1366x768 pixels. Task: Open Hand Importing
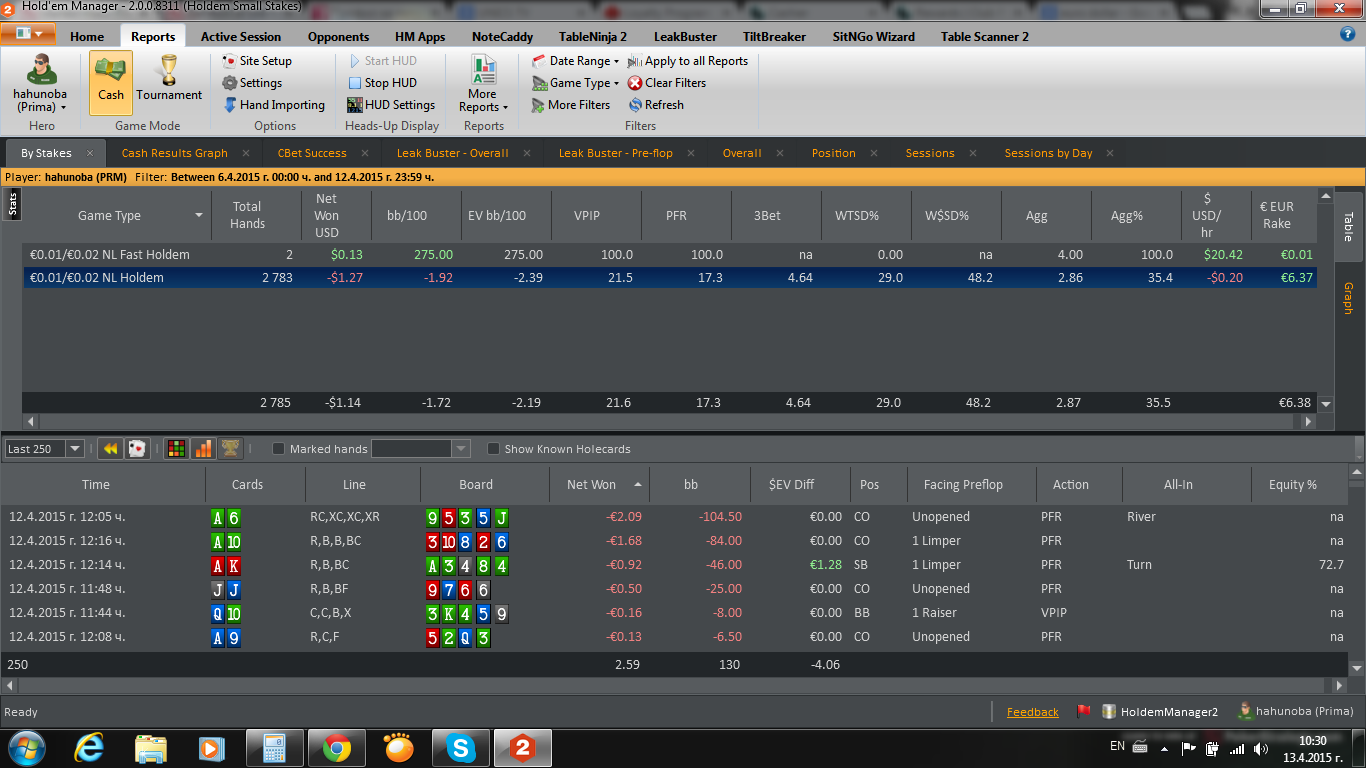pyautogui.click(x=273, y=105)
